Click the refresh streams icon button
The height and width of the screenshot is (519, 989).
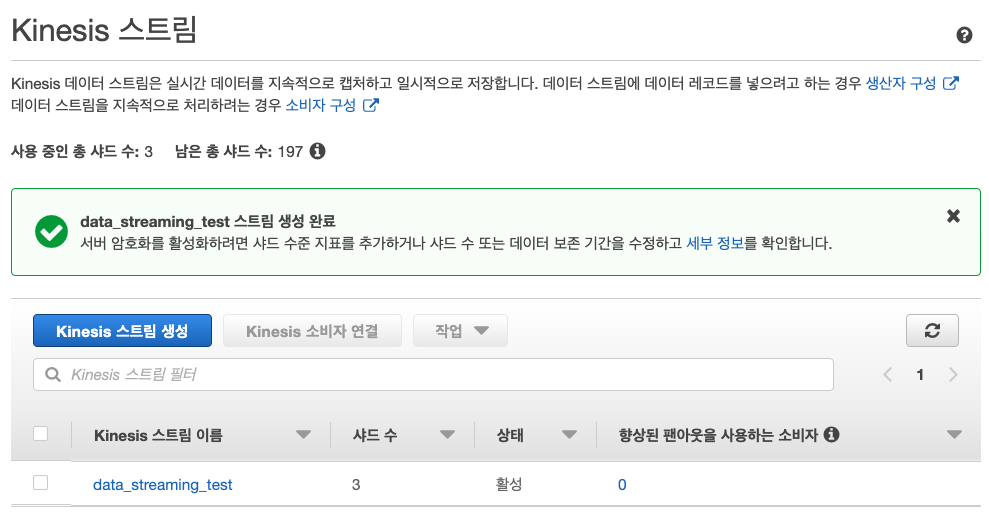coord(932,330)
